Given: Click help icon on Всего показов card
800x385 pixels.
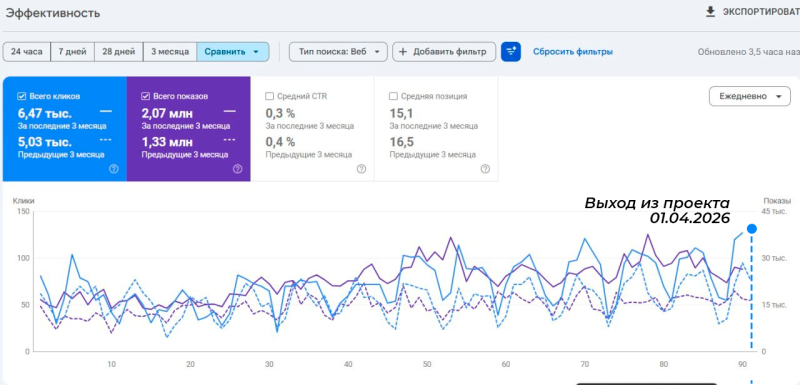Looking at the screenshot, I should pyautogui.click(x=237, y=169).
